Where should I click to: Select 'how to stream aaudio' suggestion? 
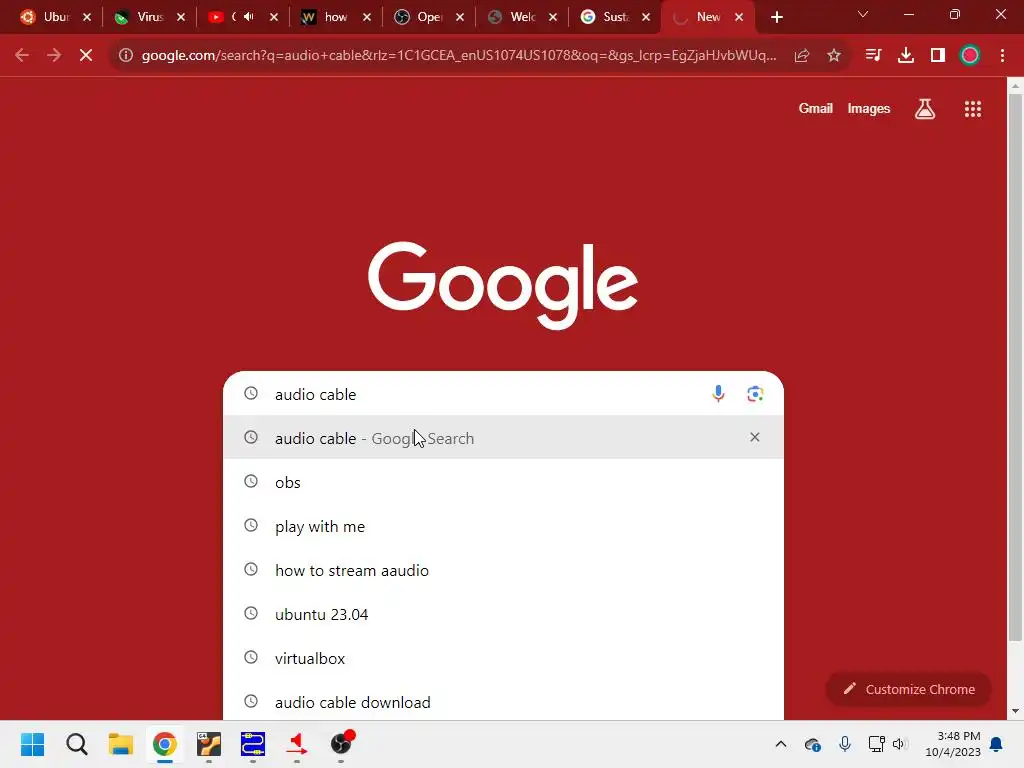click(x=503, y=570)
